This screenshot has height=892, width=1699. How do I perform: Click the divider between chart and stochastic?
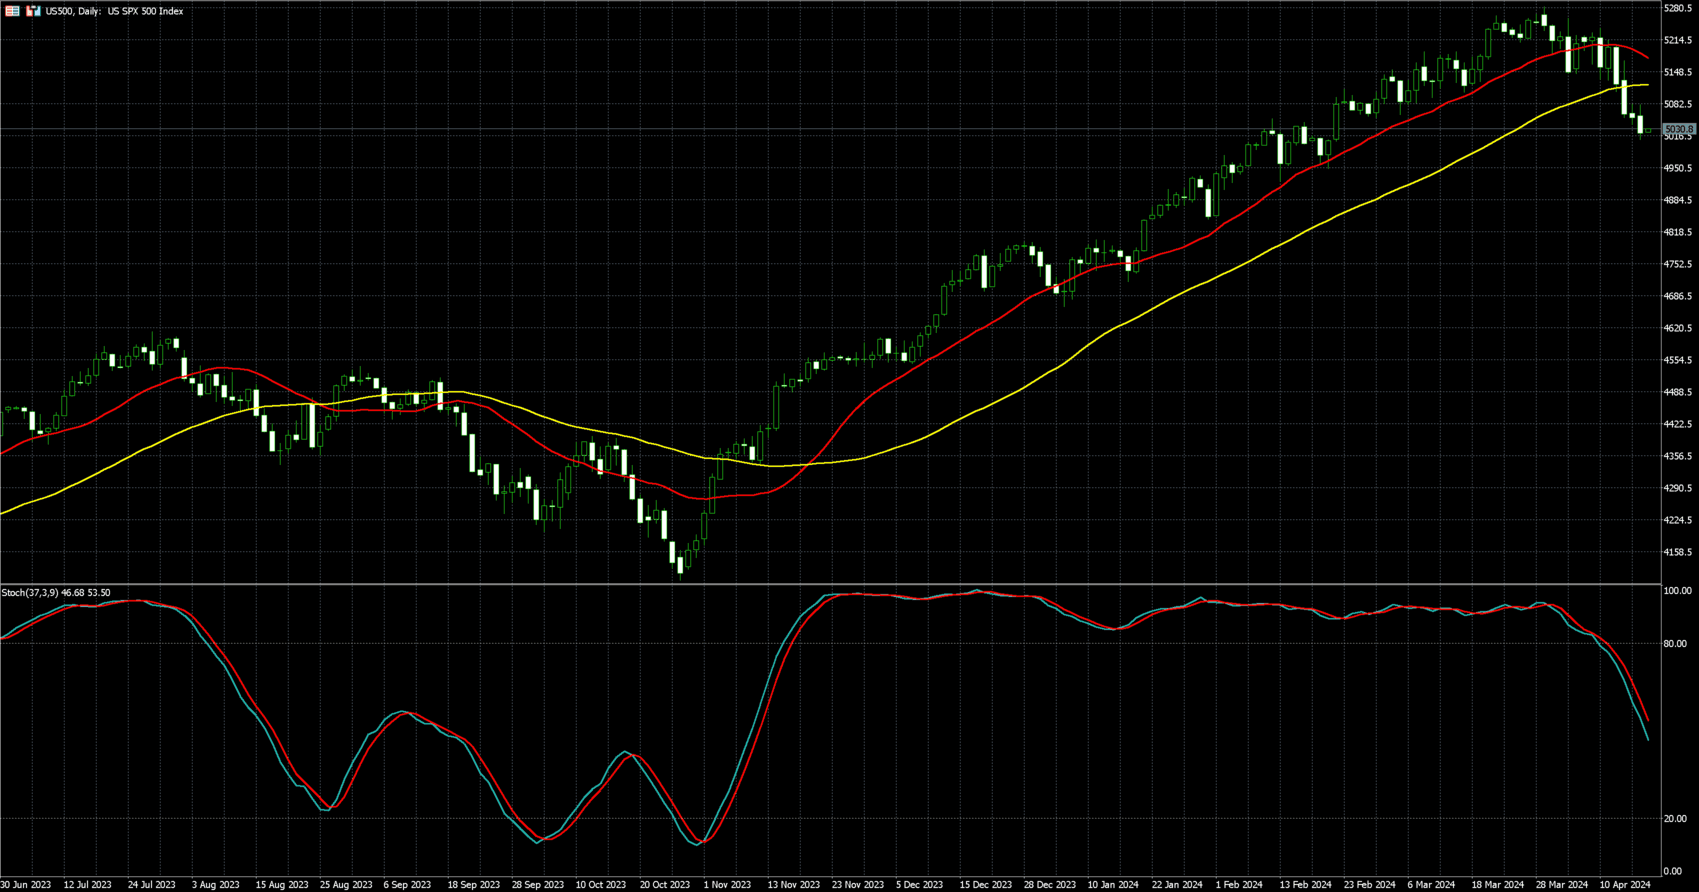(x=830, y=584)
